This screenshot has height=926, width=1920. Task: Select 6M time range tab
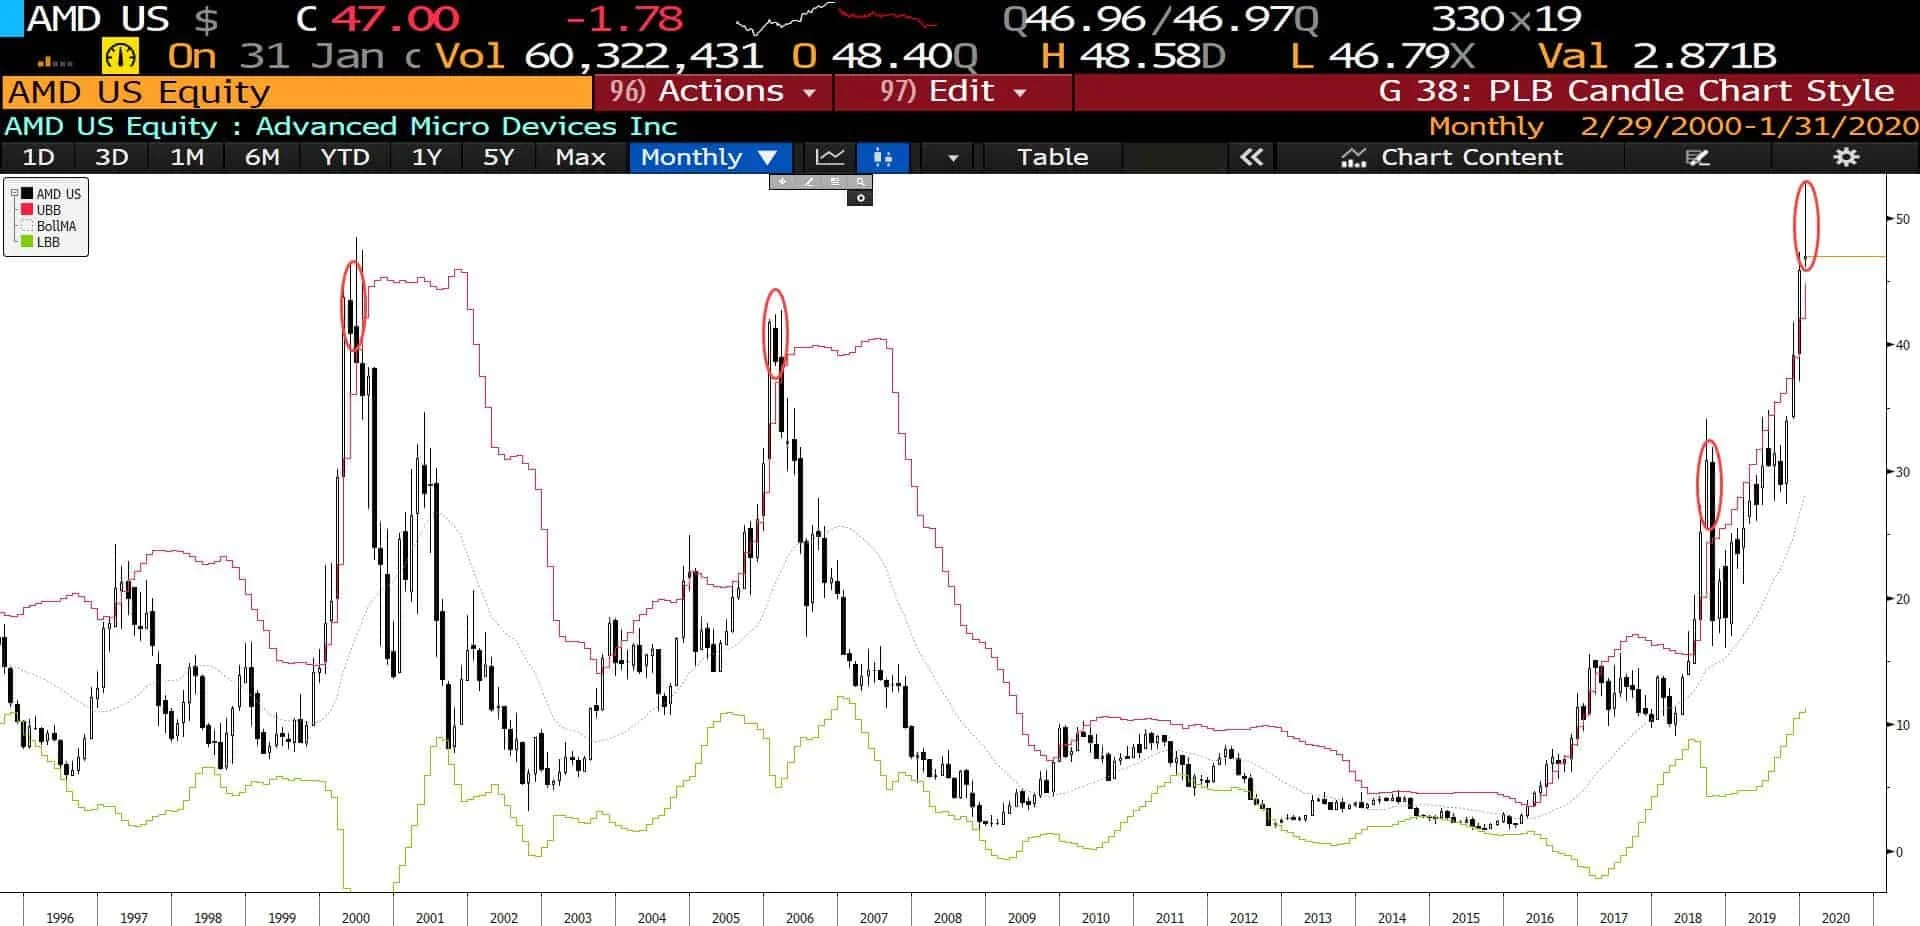coord(262,157)
